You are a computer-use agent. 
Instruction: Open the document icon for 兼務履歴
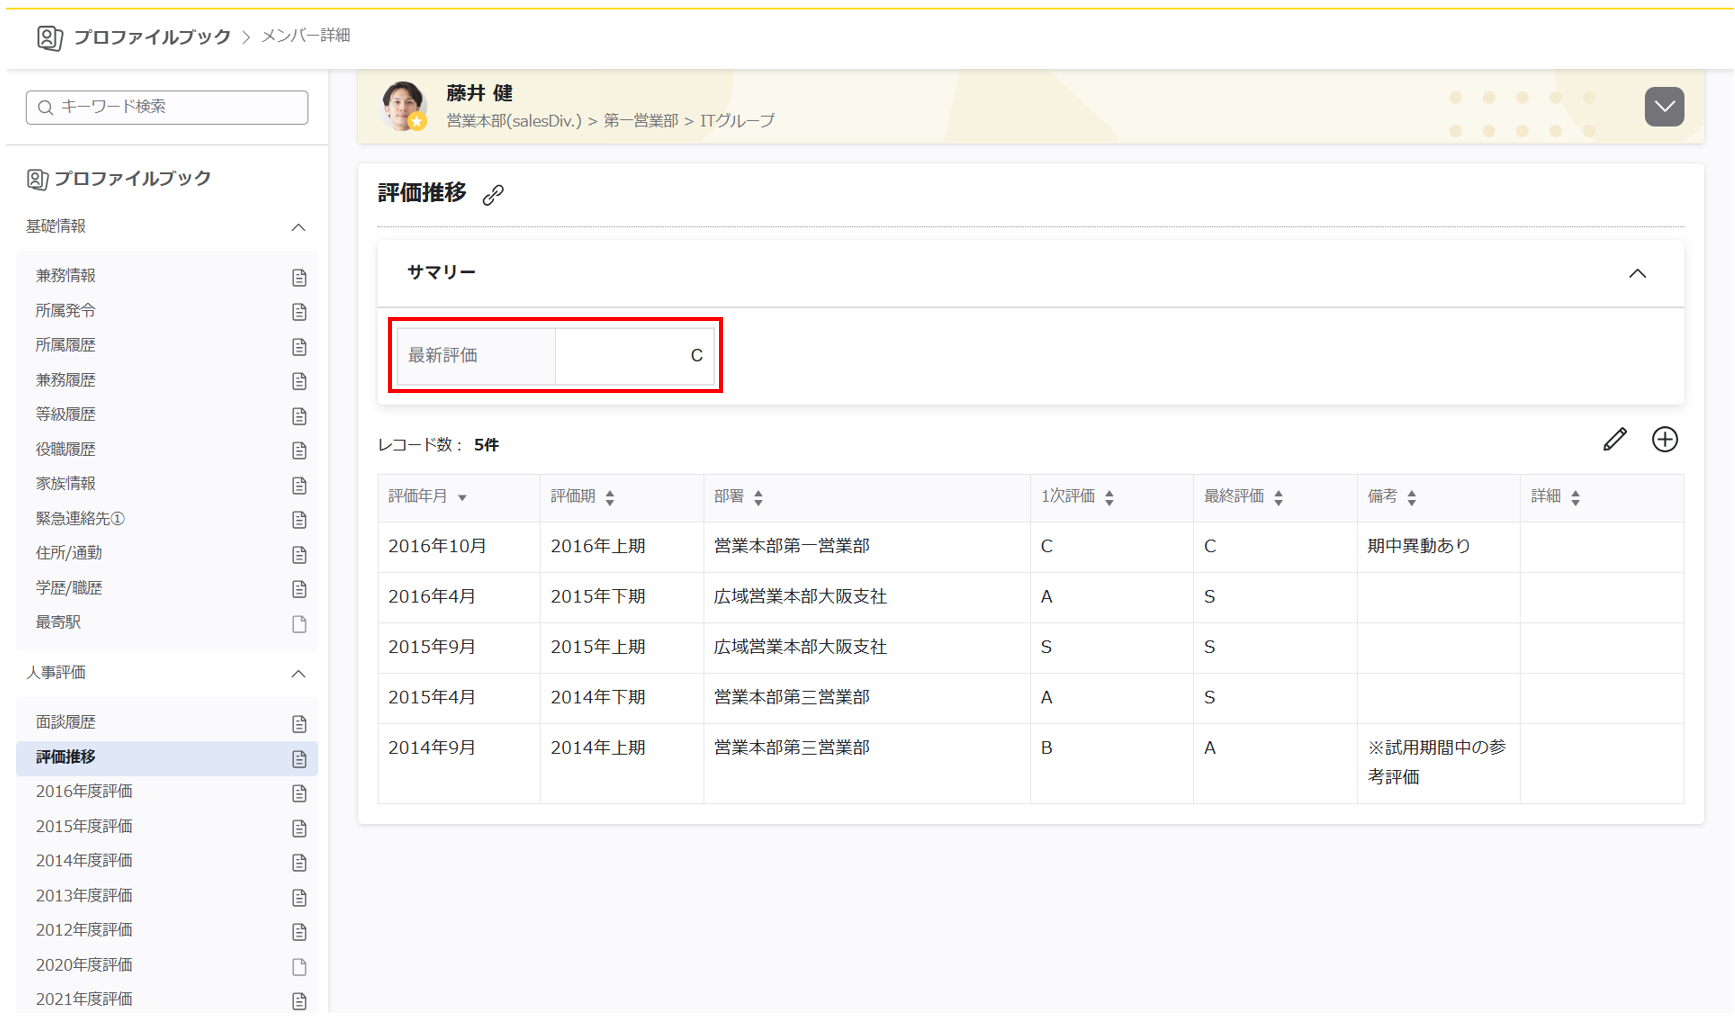pyautogui.click(x=299, y=381)
